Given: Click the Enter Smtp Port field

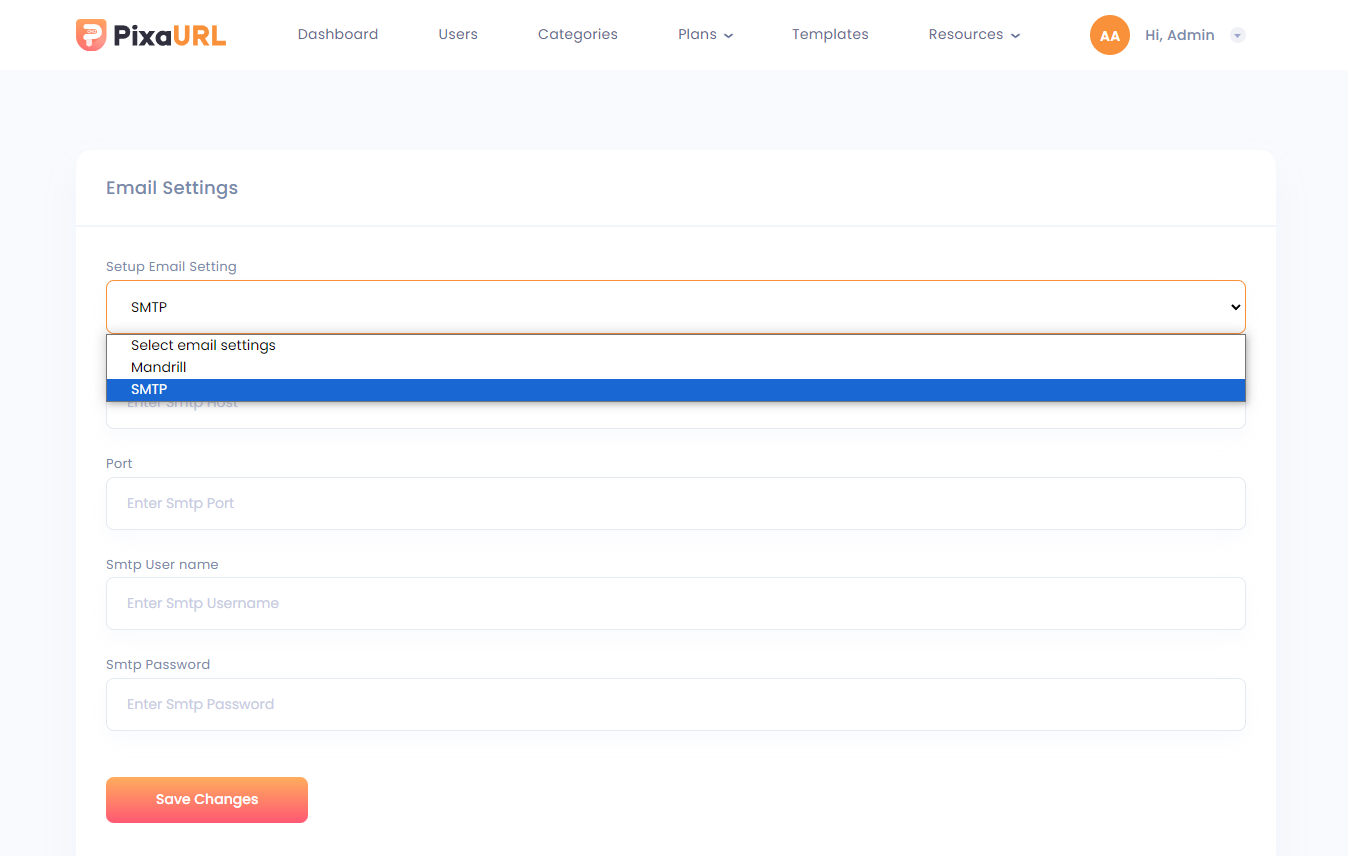Looking at the screenshot, I should (675, 503).
